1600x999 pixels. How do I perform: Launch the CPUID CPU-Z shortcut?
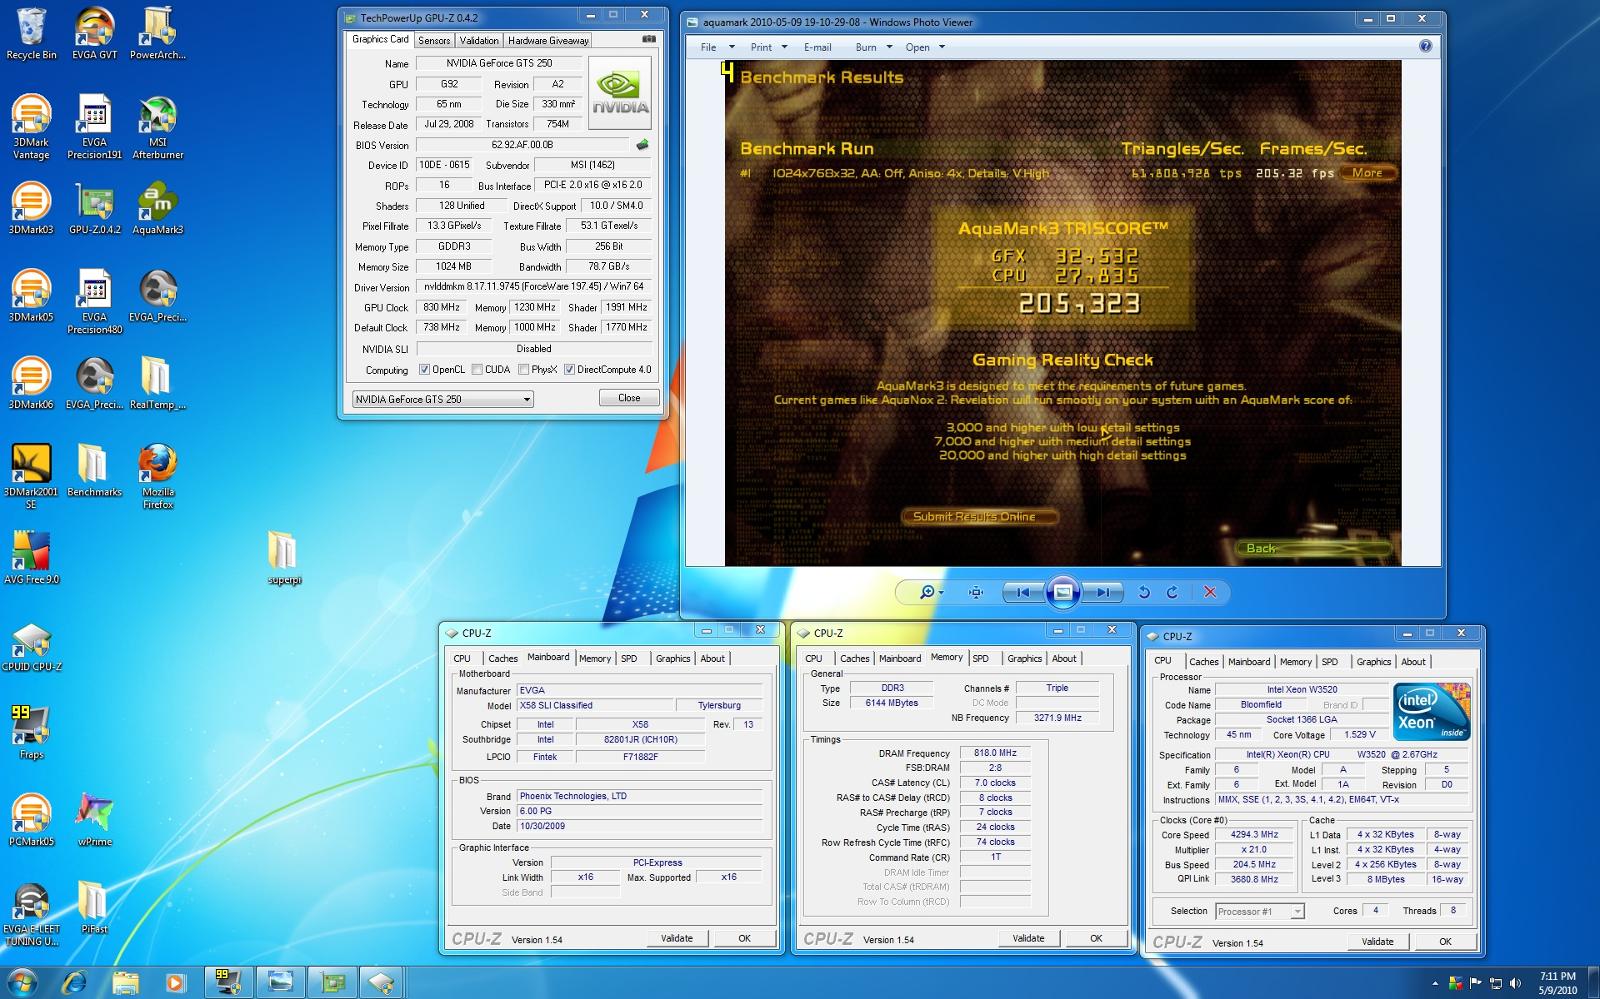pyautogui.click(x=31, y=645)
